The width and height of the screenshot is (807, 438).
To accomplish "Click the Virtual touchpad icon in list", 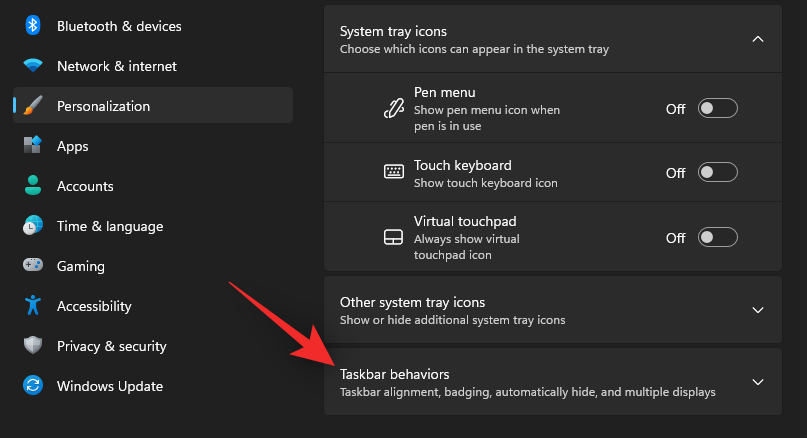I will (x=393, y=237).
